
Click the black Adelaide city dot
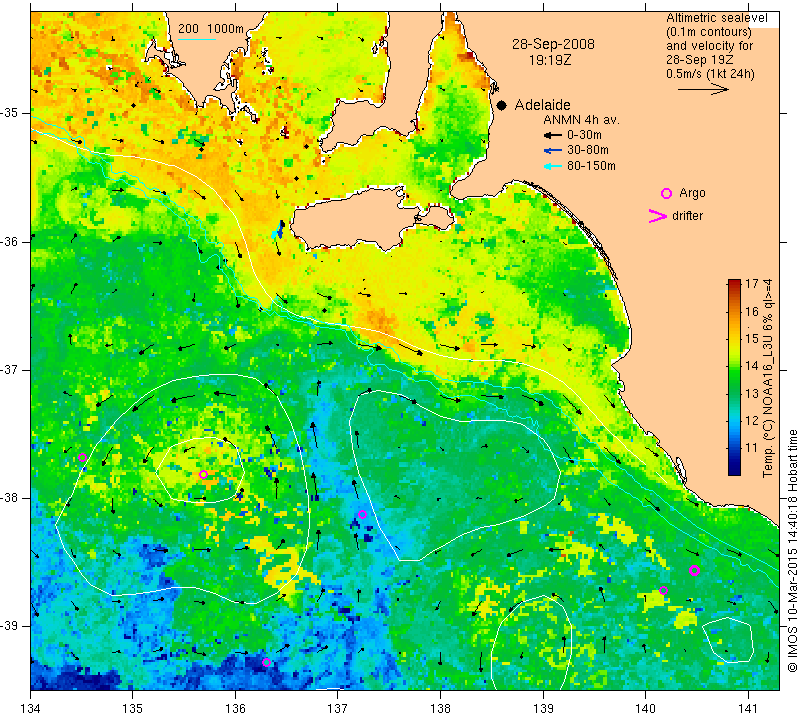click(502, 105)
